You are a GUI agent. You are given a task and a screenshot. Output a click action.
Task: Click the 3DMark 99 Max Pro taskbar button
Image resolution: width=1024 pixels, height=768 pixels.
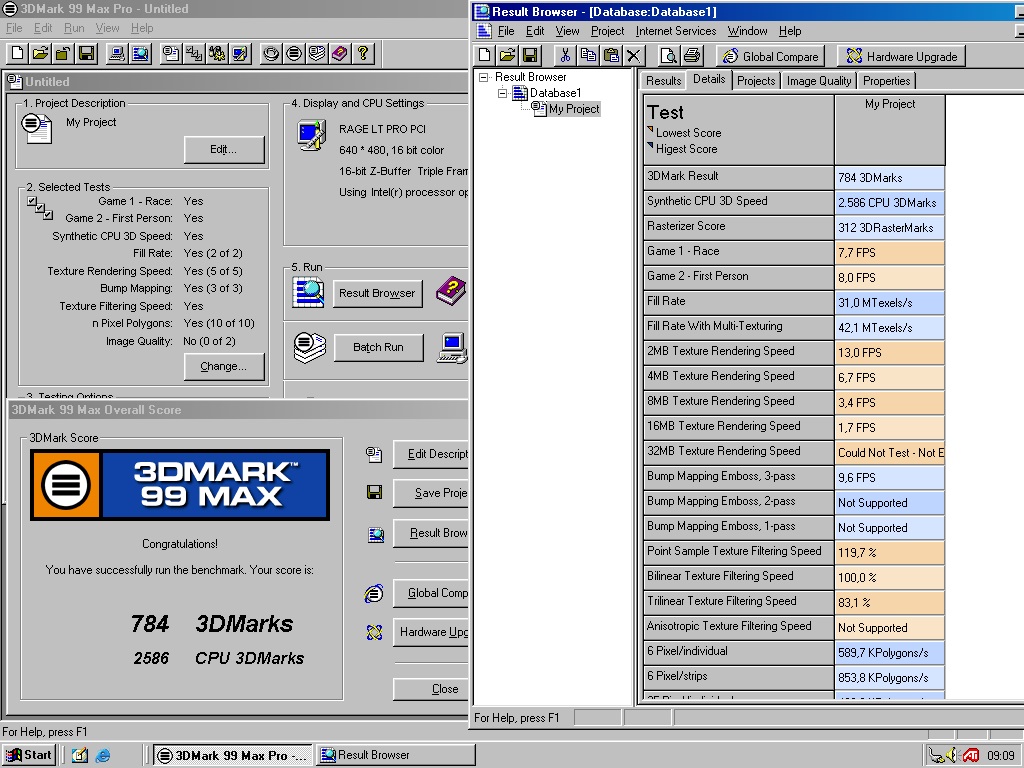[233, 756]
